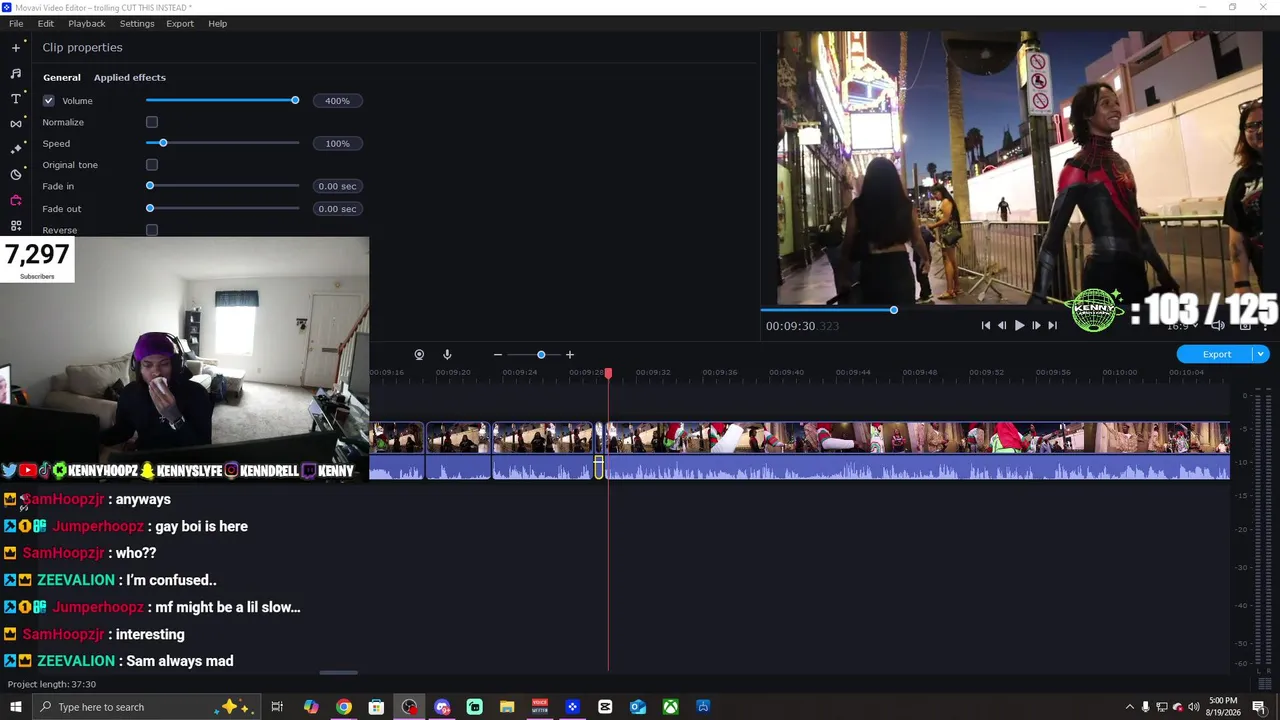Viewport: 1280px width, 720px height.
Task: Open the taskbar notification center icon
Action: [x=1259, y=707]
